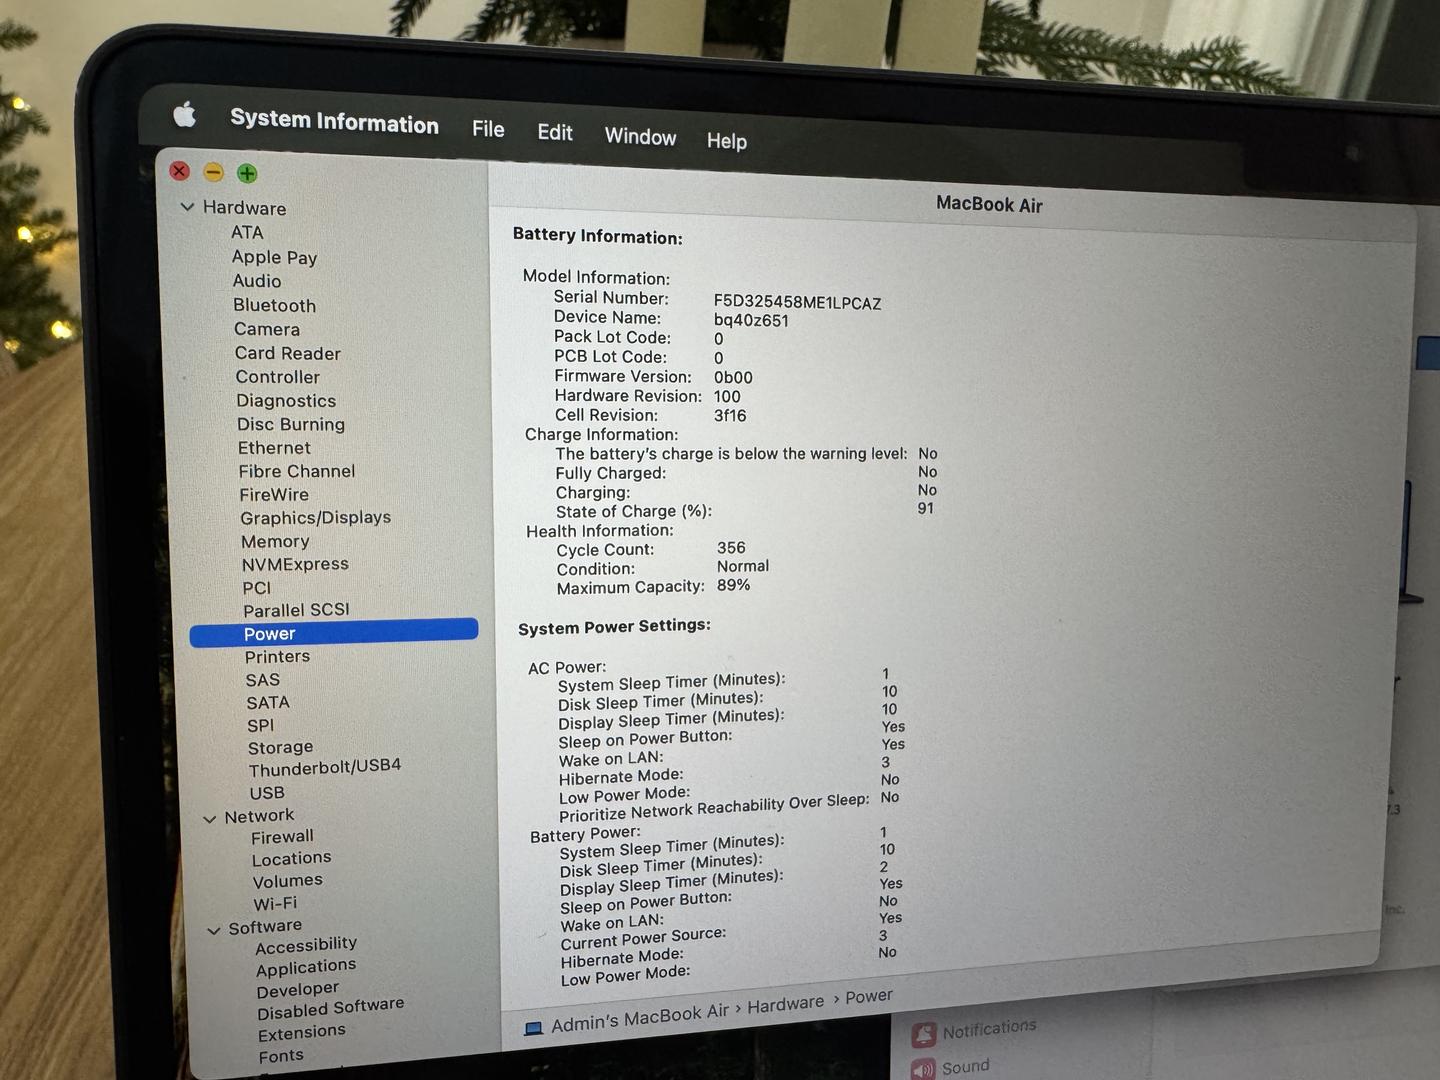This screenshot has height=1080, width=1440.
Task: Select Volumes under Network
Action: coord(287,880)
